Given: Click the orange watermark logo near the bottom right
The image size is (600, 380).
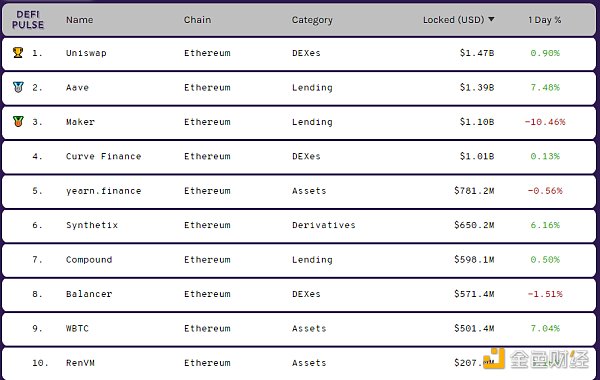Looking at the screenshot, I should pos(494,359).
